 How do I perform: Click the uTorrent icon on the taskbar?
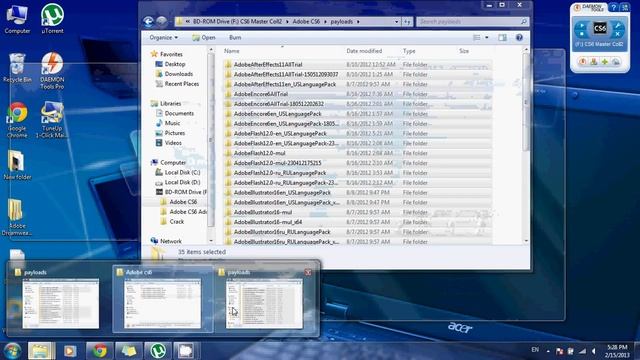click(158, 351)
